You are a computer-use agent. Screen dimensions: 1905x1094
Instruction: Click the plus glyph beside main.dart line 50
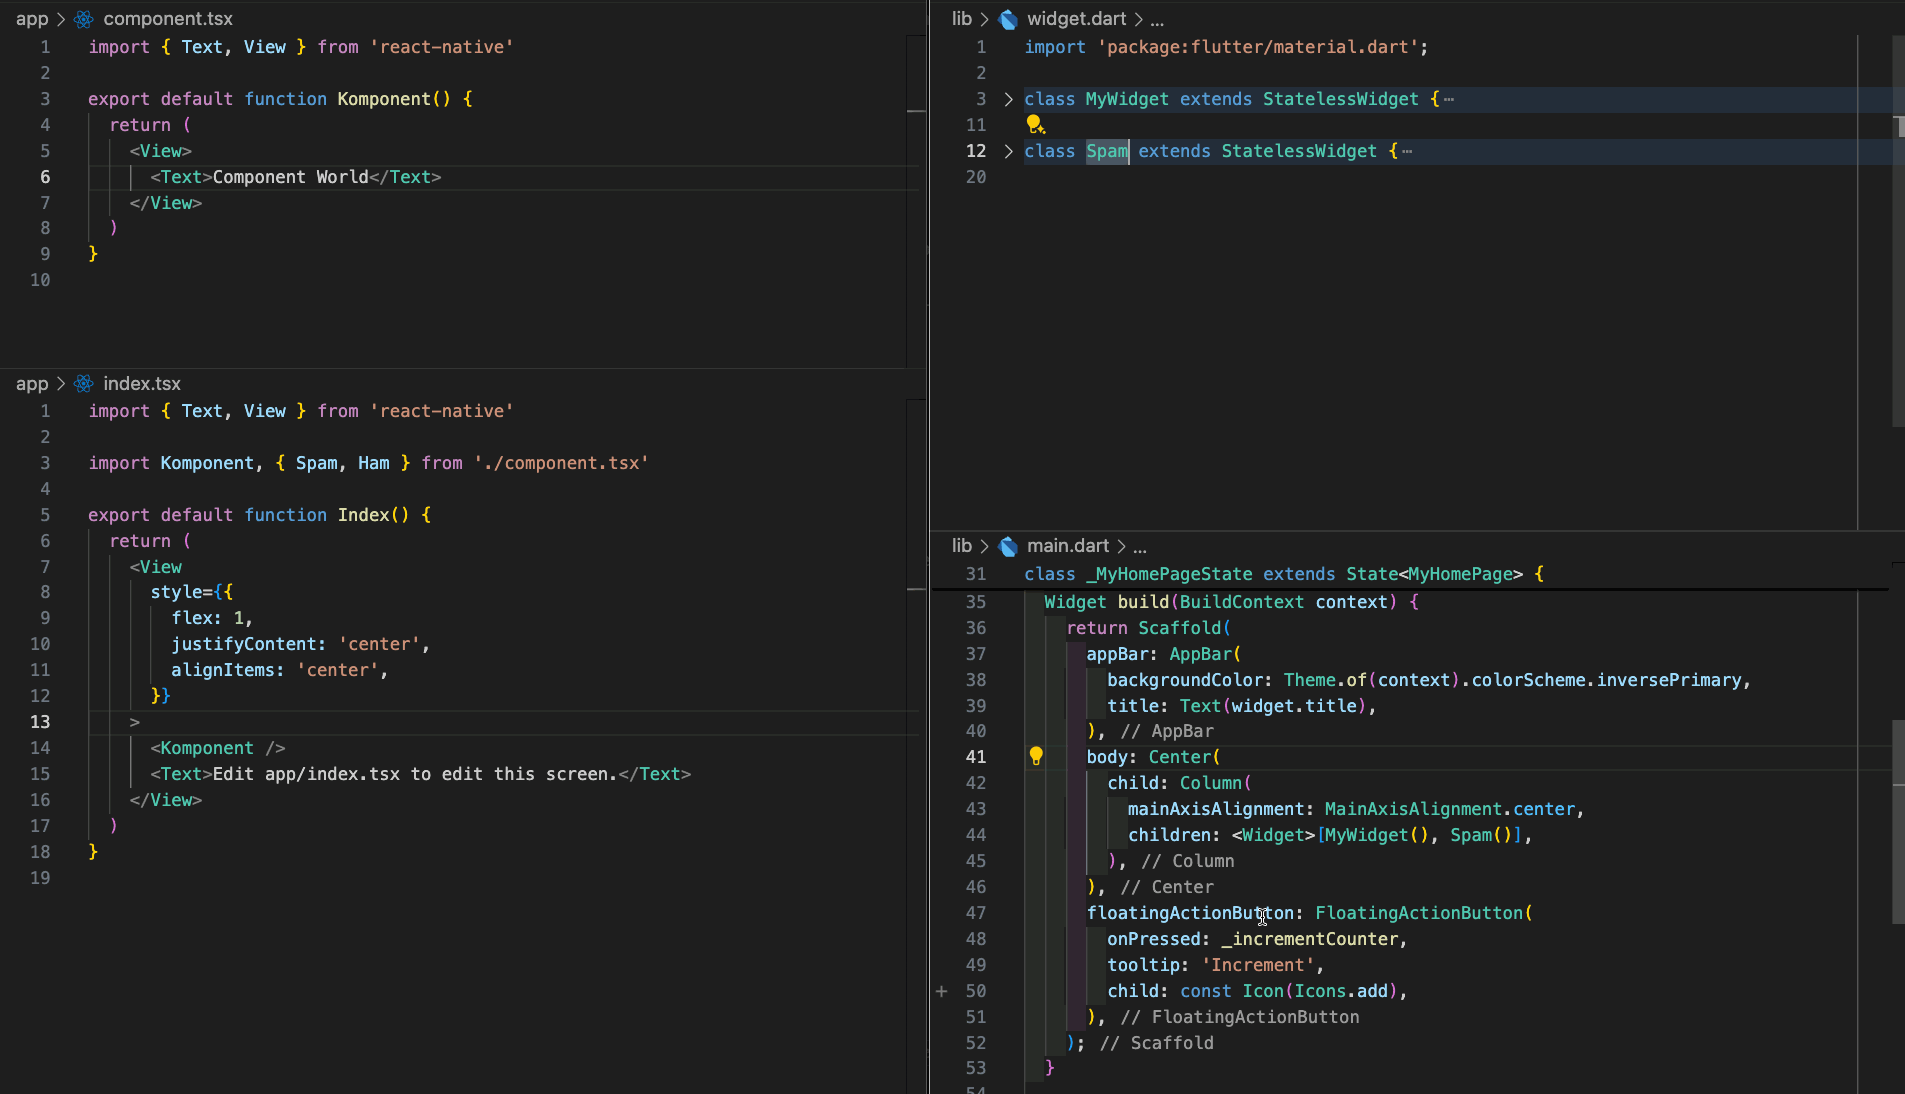[941, 991]
